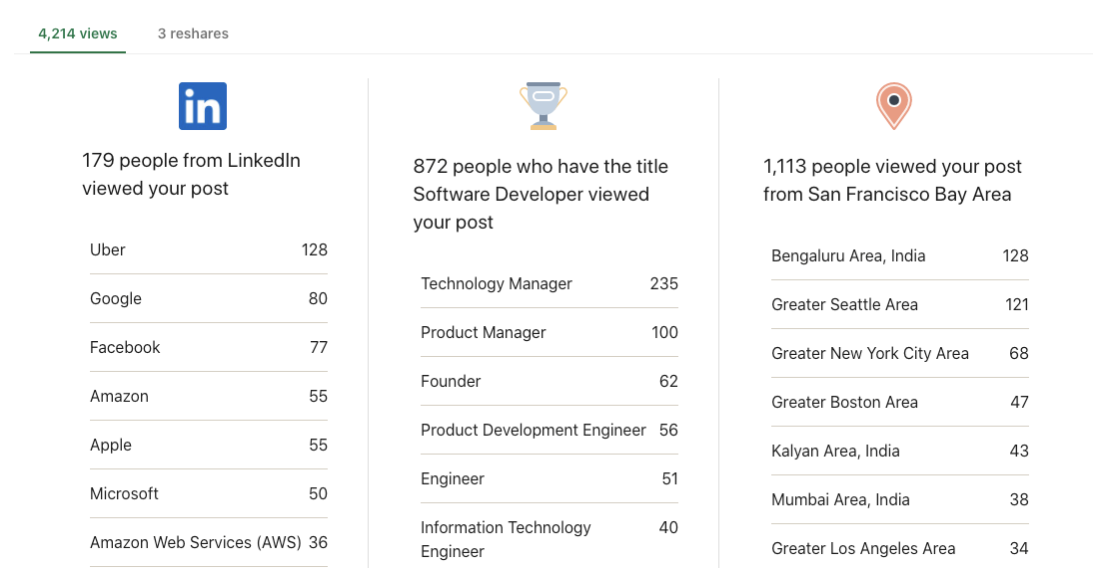Open the 3 reshares tab
This screenshot has width=1104, height=568.
[x=193, y=34]
